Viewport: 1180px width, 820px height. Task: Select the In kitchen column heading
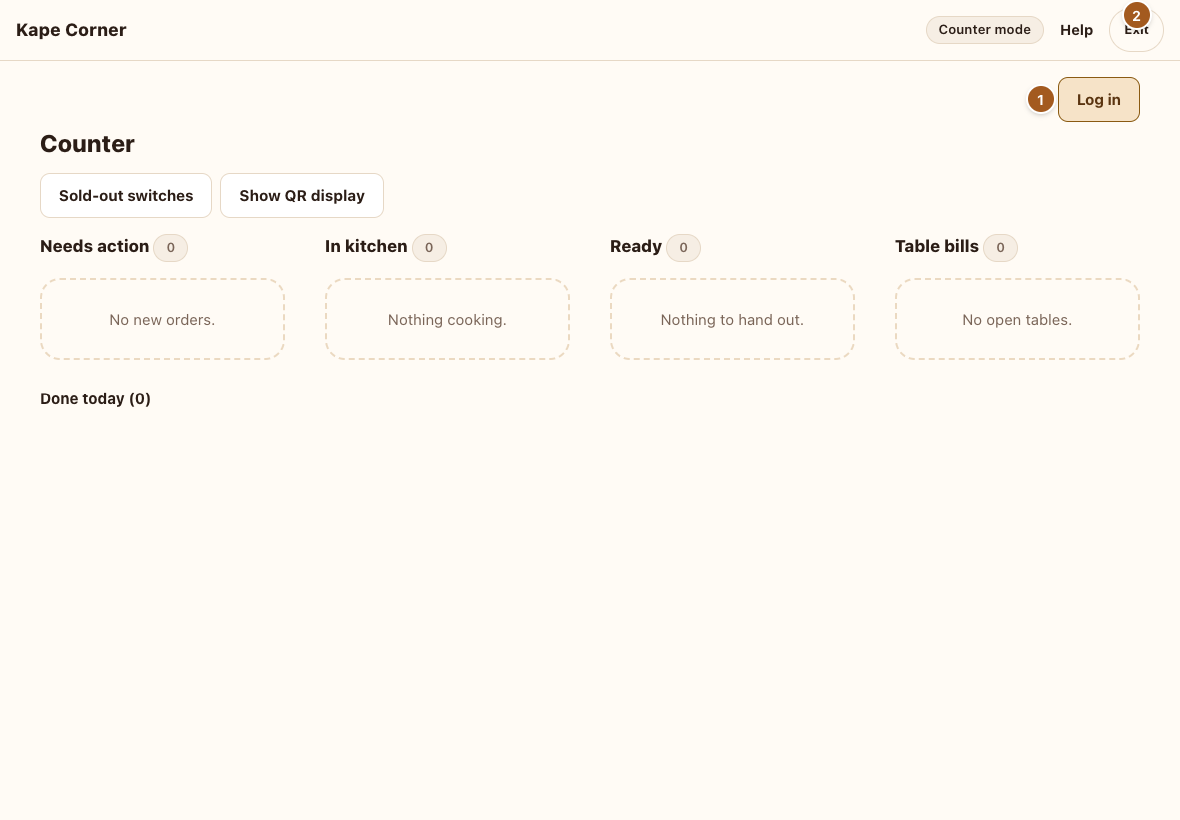pyautogui.click(x=366, y=246)
